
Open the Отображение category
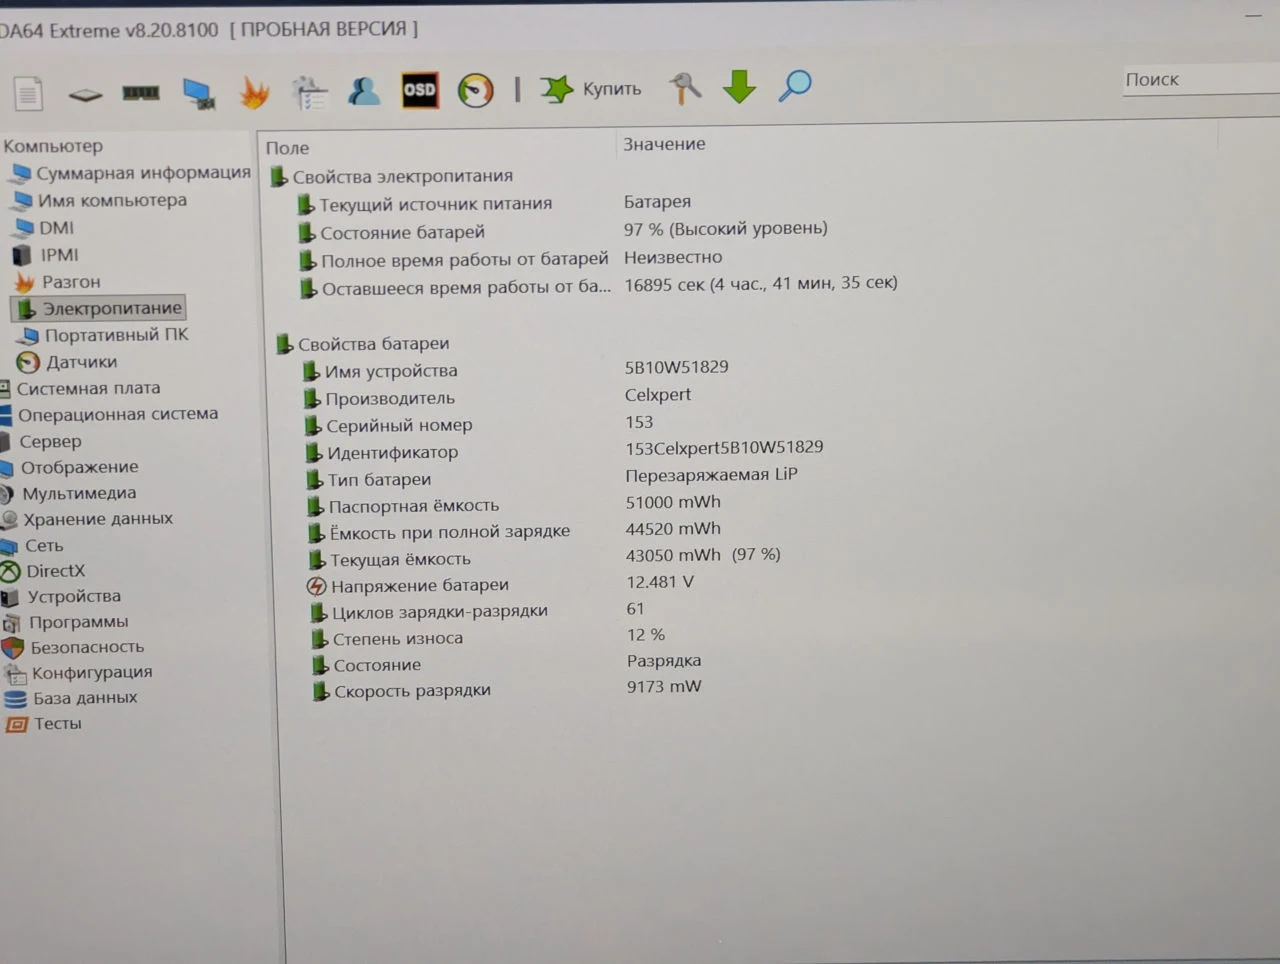pyautogui.click(x=70, y=467)
